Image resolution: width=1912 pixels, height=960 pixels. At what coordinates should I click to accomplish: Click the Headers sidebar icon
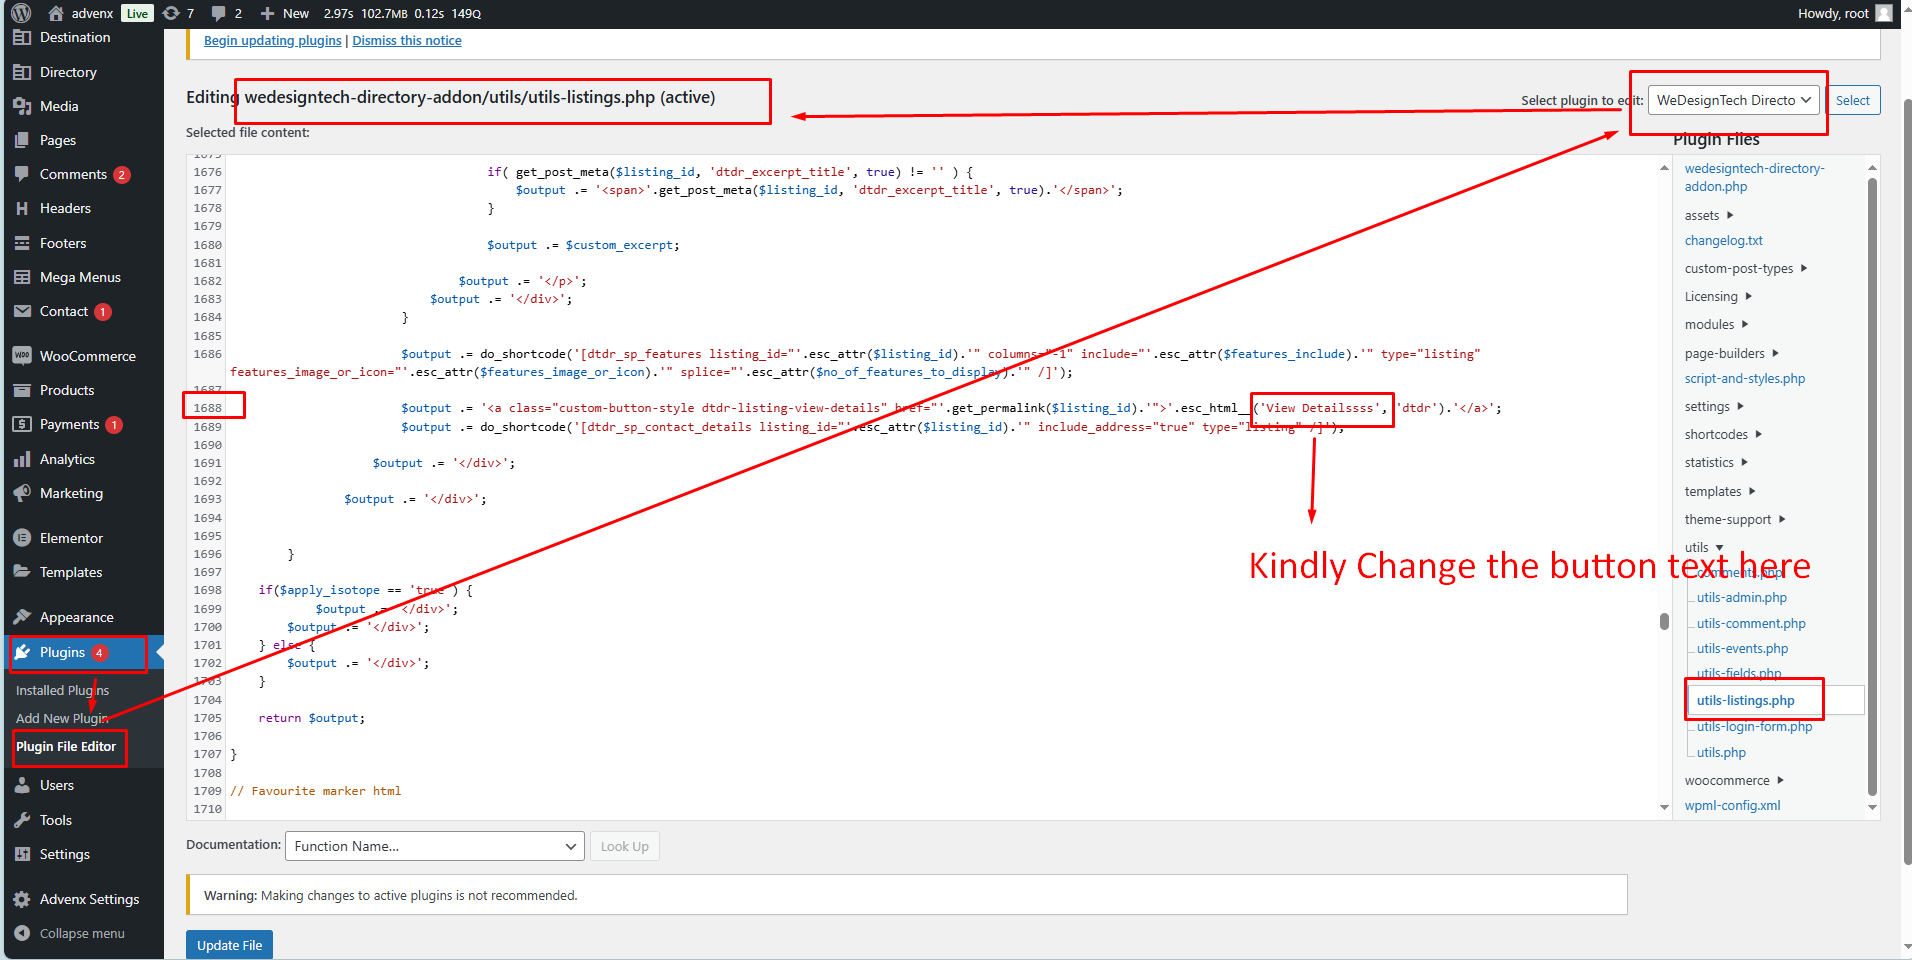coord(22,208)
